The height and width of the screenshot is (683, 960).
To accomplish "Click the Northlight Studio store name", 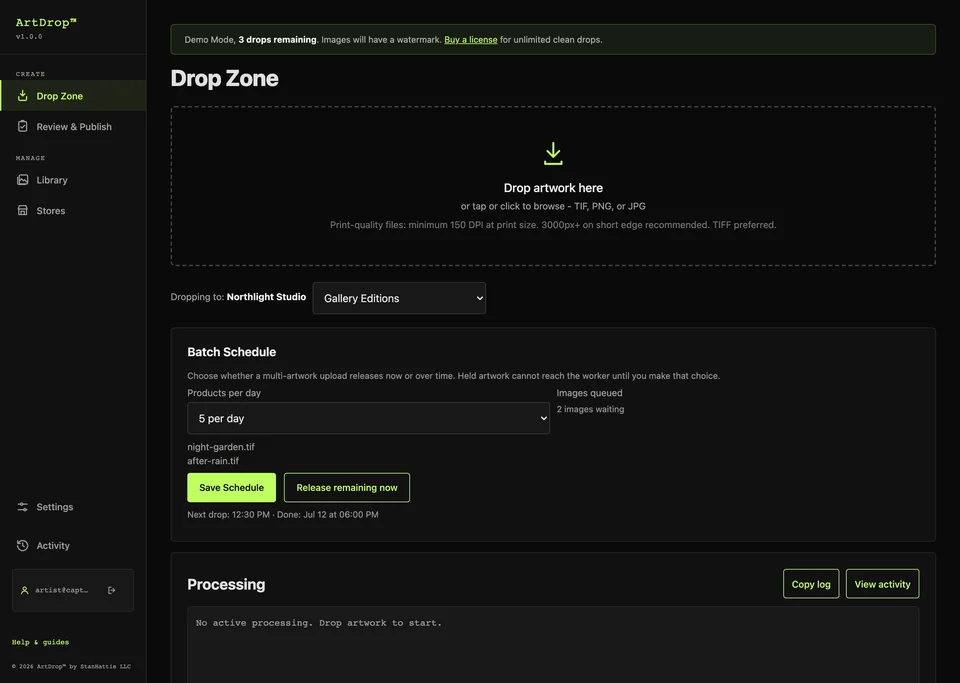I will point(266,297).
